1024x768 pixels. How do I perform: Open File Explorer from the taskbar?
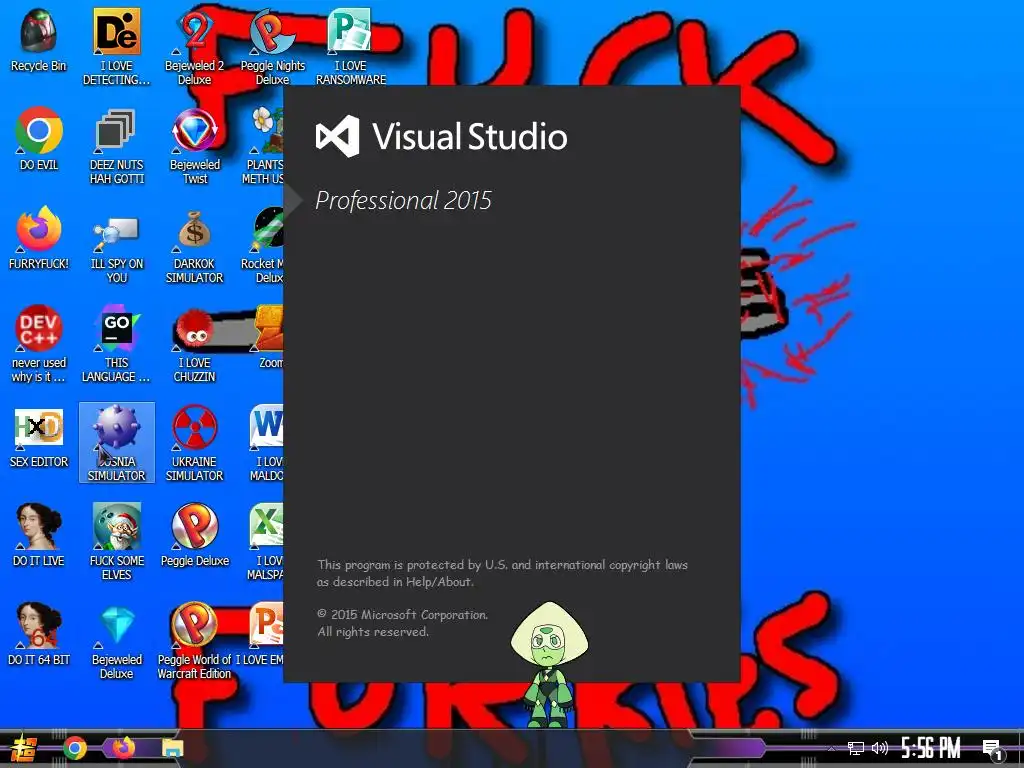tap(173, 748)
